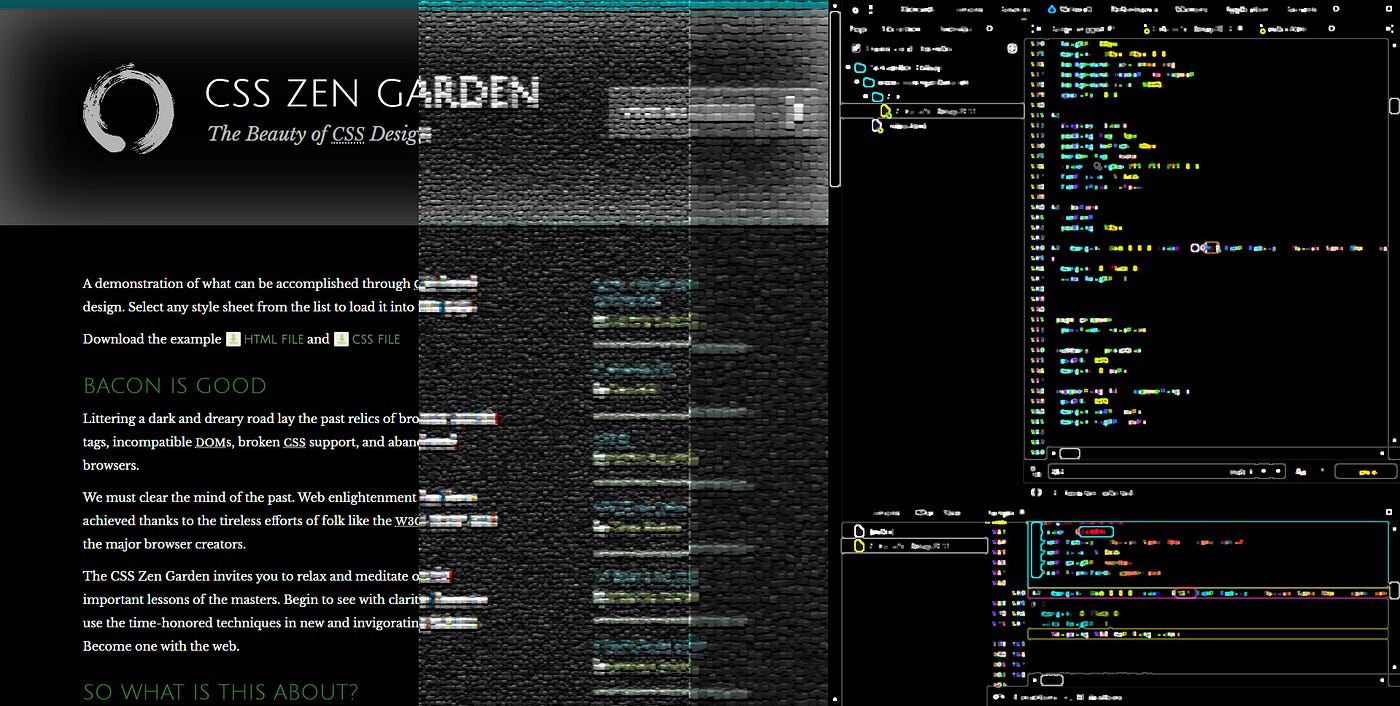1400x706 pixels.
Task: Select the highlighted yellow file in upper file tree
Action: pos(932,111)
